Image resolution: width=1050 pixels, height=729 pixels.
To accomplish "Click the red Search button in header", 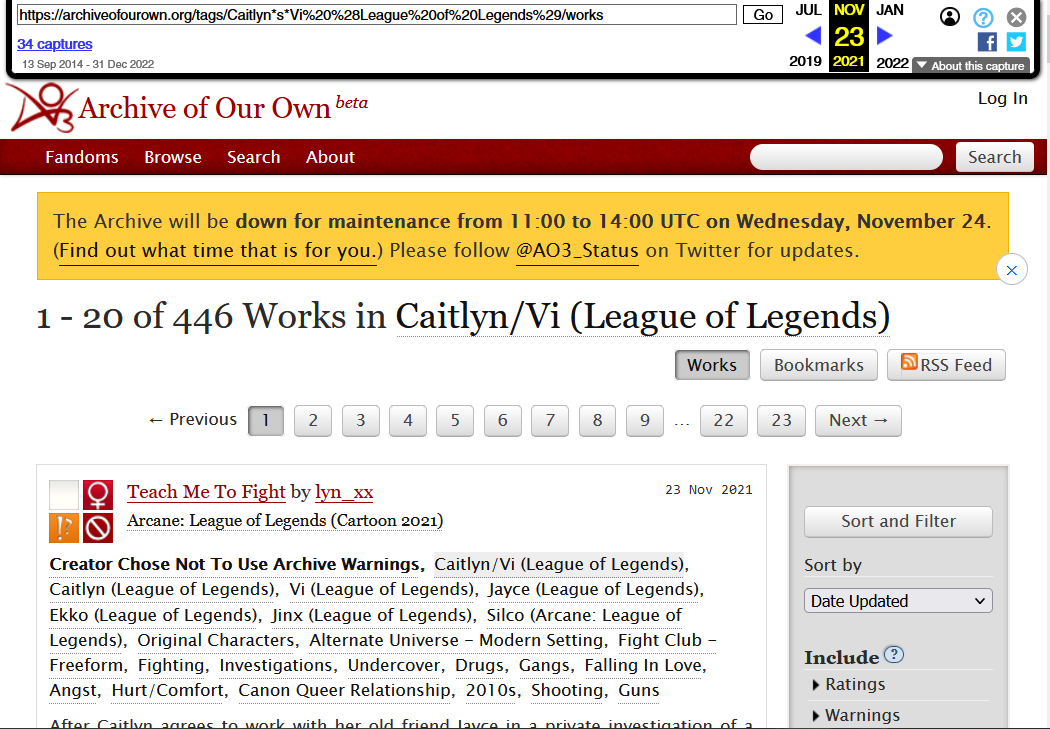I will click(x=994, y=157).
